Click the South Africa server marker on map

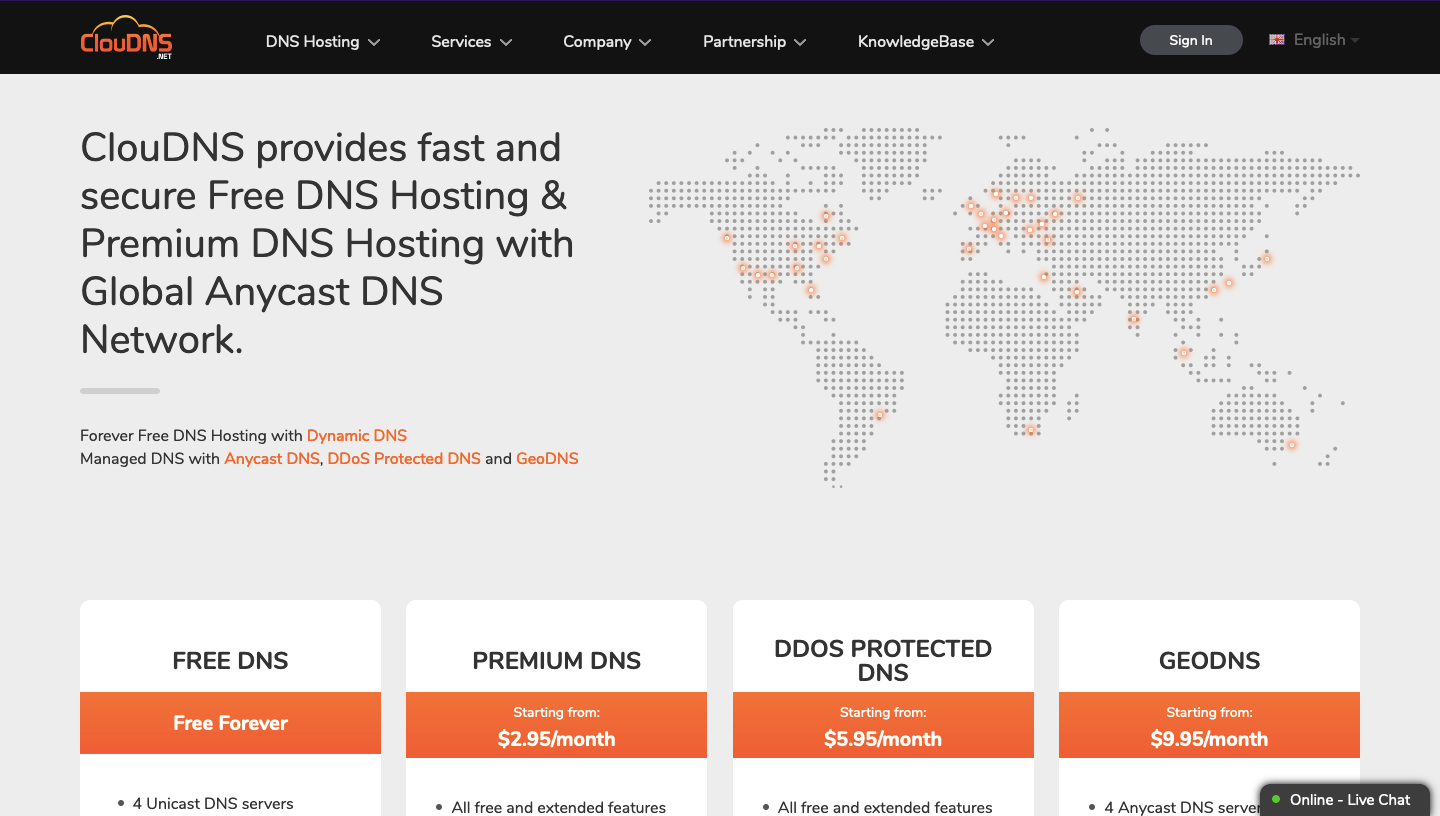pyautogui.click(x=1031, y=431)
